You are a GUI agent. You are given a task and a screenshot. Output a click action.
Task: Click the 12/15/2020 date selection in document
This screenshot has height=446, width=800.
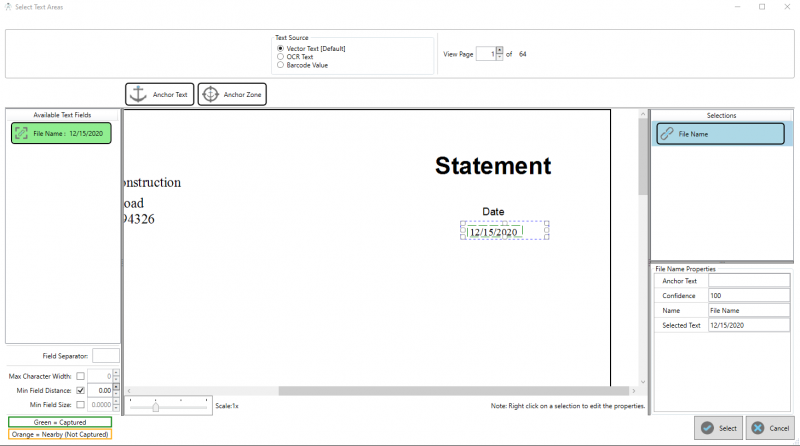[494, 232]
